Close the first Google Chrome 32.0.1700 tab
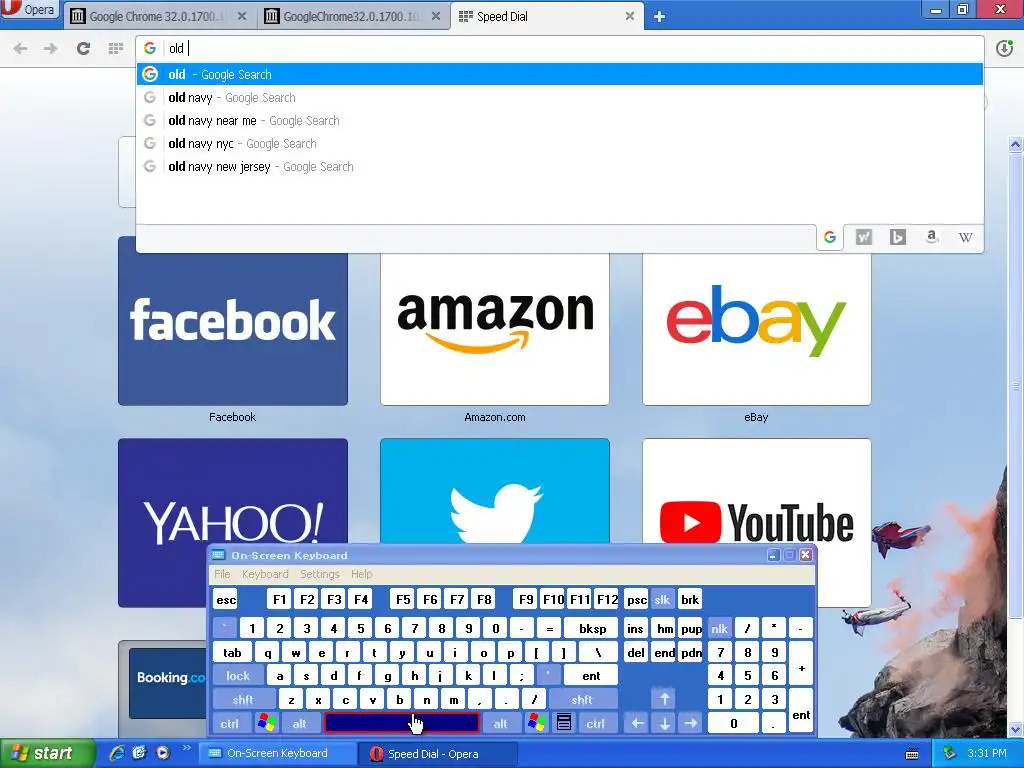This screenshot has height=768, width=1024. 242,16
